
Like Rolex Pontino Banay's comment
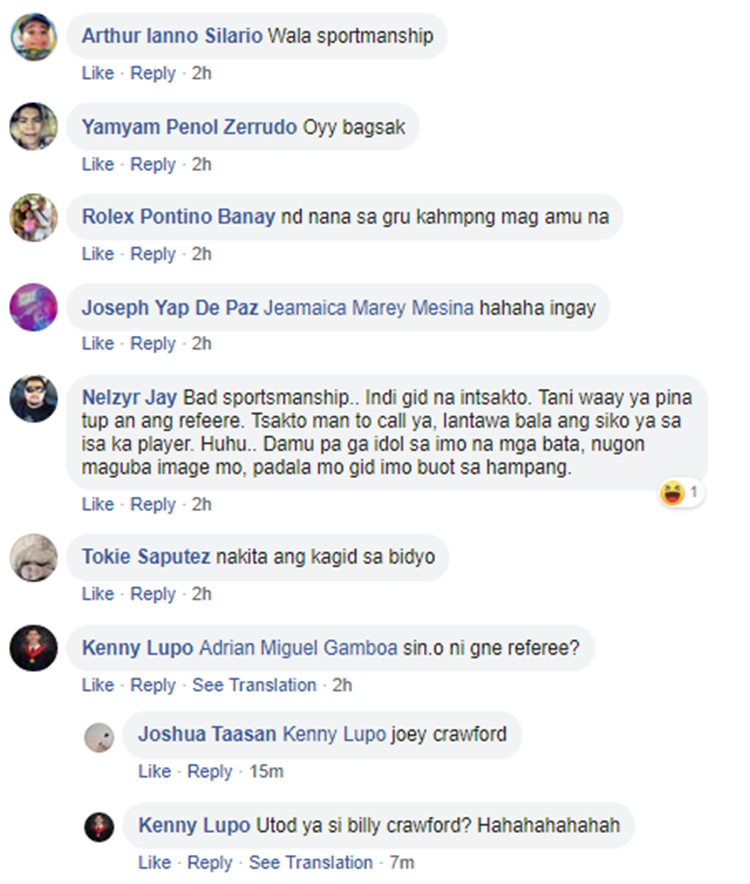pyautogui.click(x=98, y=254)
